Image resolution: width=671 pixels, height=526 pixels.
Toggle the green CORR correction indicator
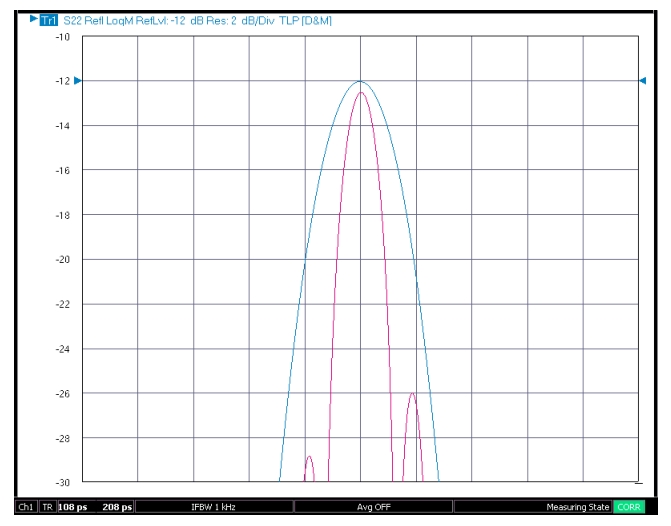pyautogui.click(x=629, y=507)
